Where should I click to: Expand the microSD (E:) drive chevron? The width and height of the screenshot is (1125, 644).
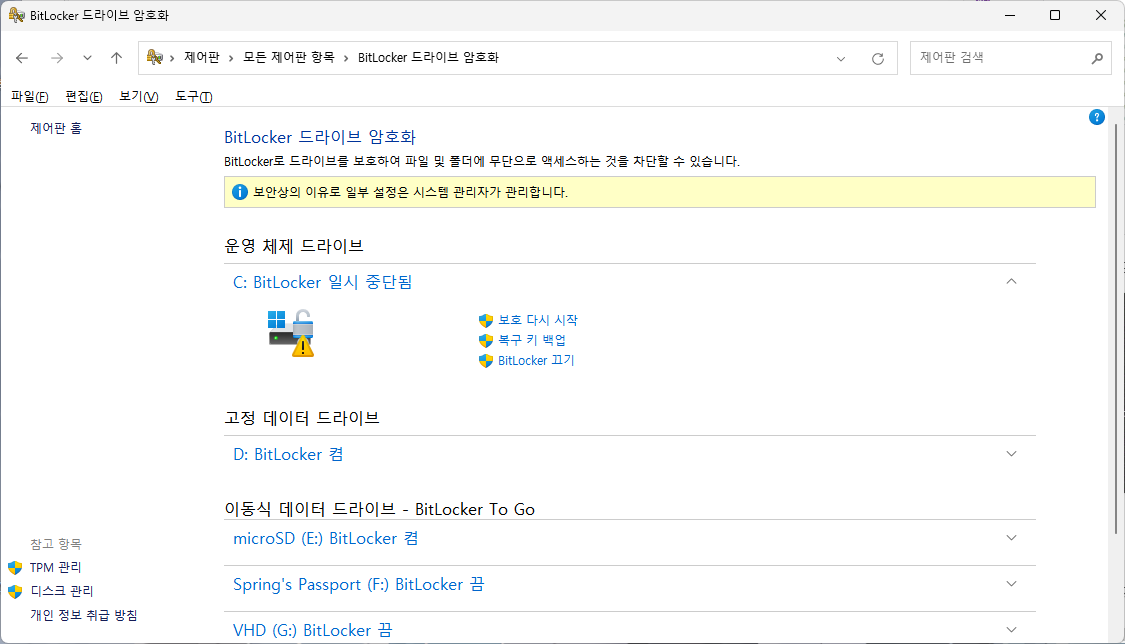tap(1011, 538)
